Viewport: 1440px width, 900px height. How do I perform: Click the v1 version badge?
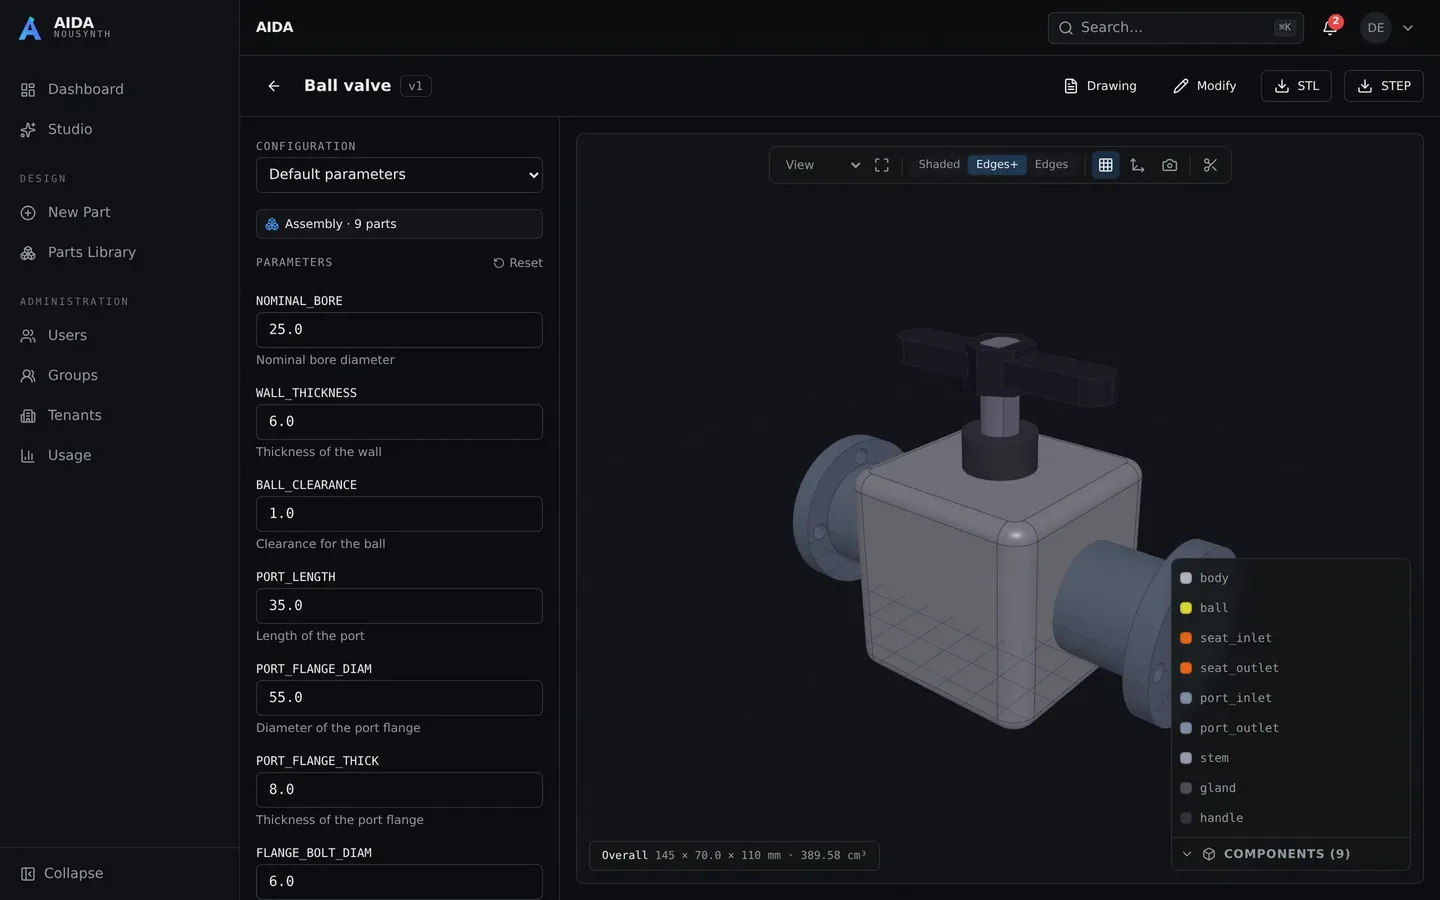pyautogui.click(x=416, y=86)
